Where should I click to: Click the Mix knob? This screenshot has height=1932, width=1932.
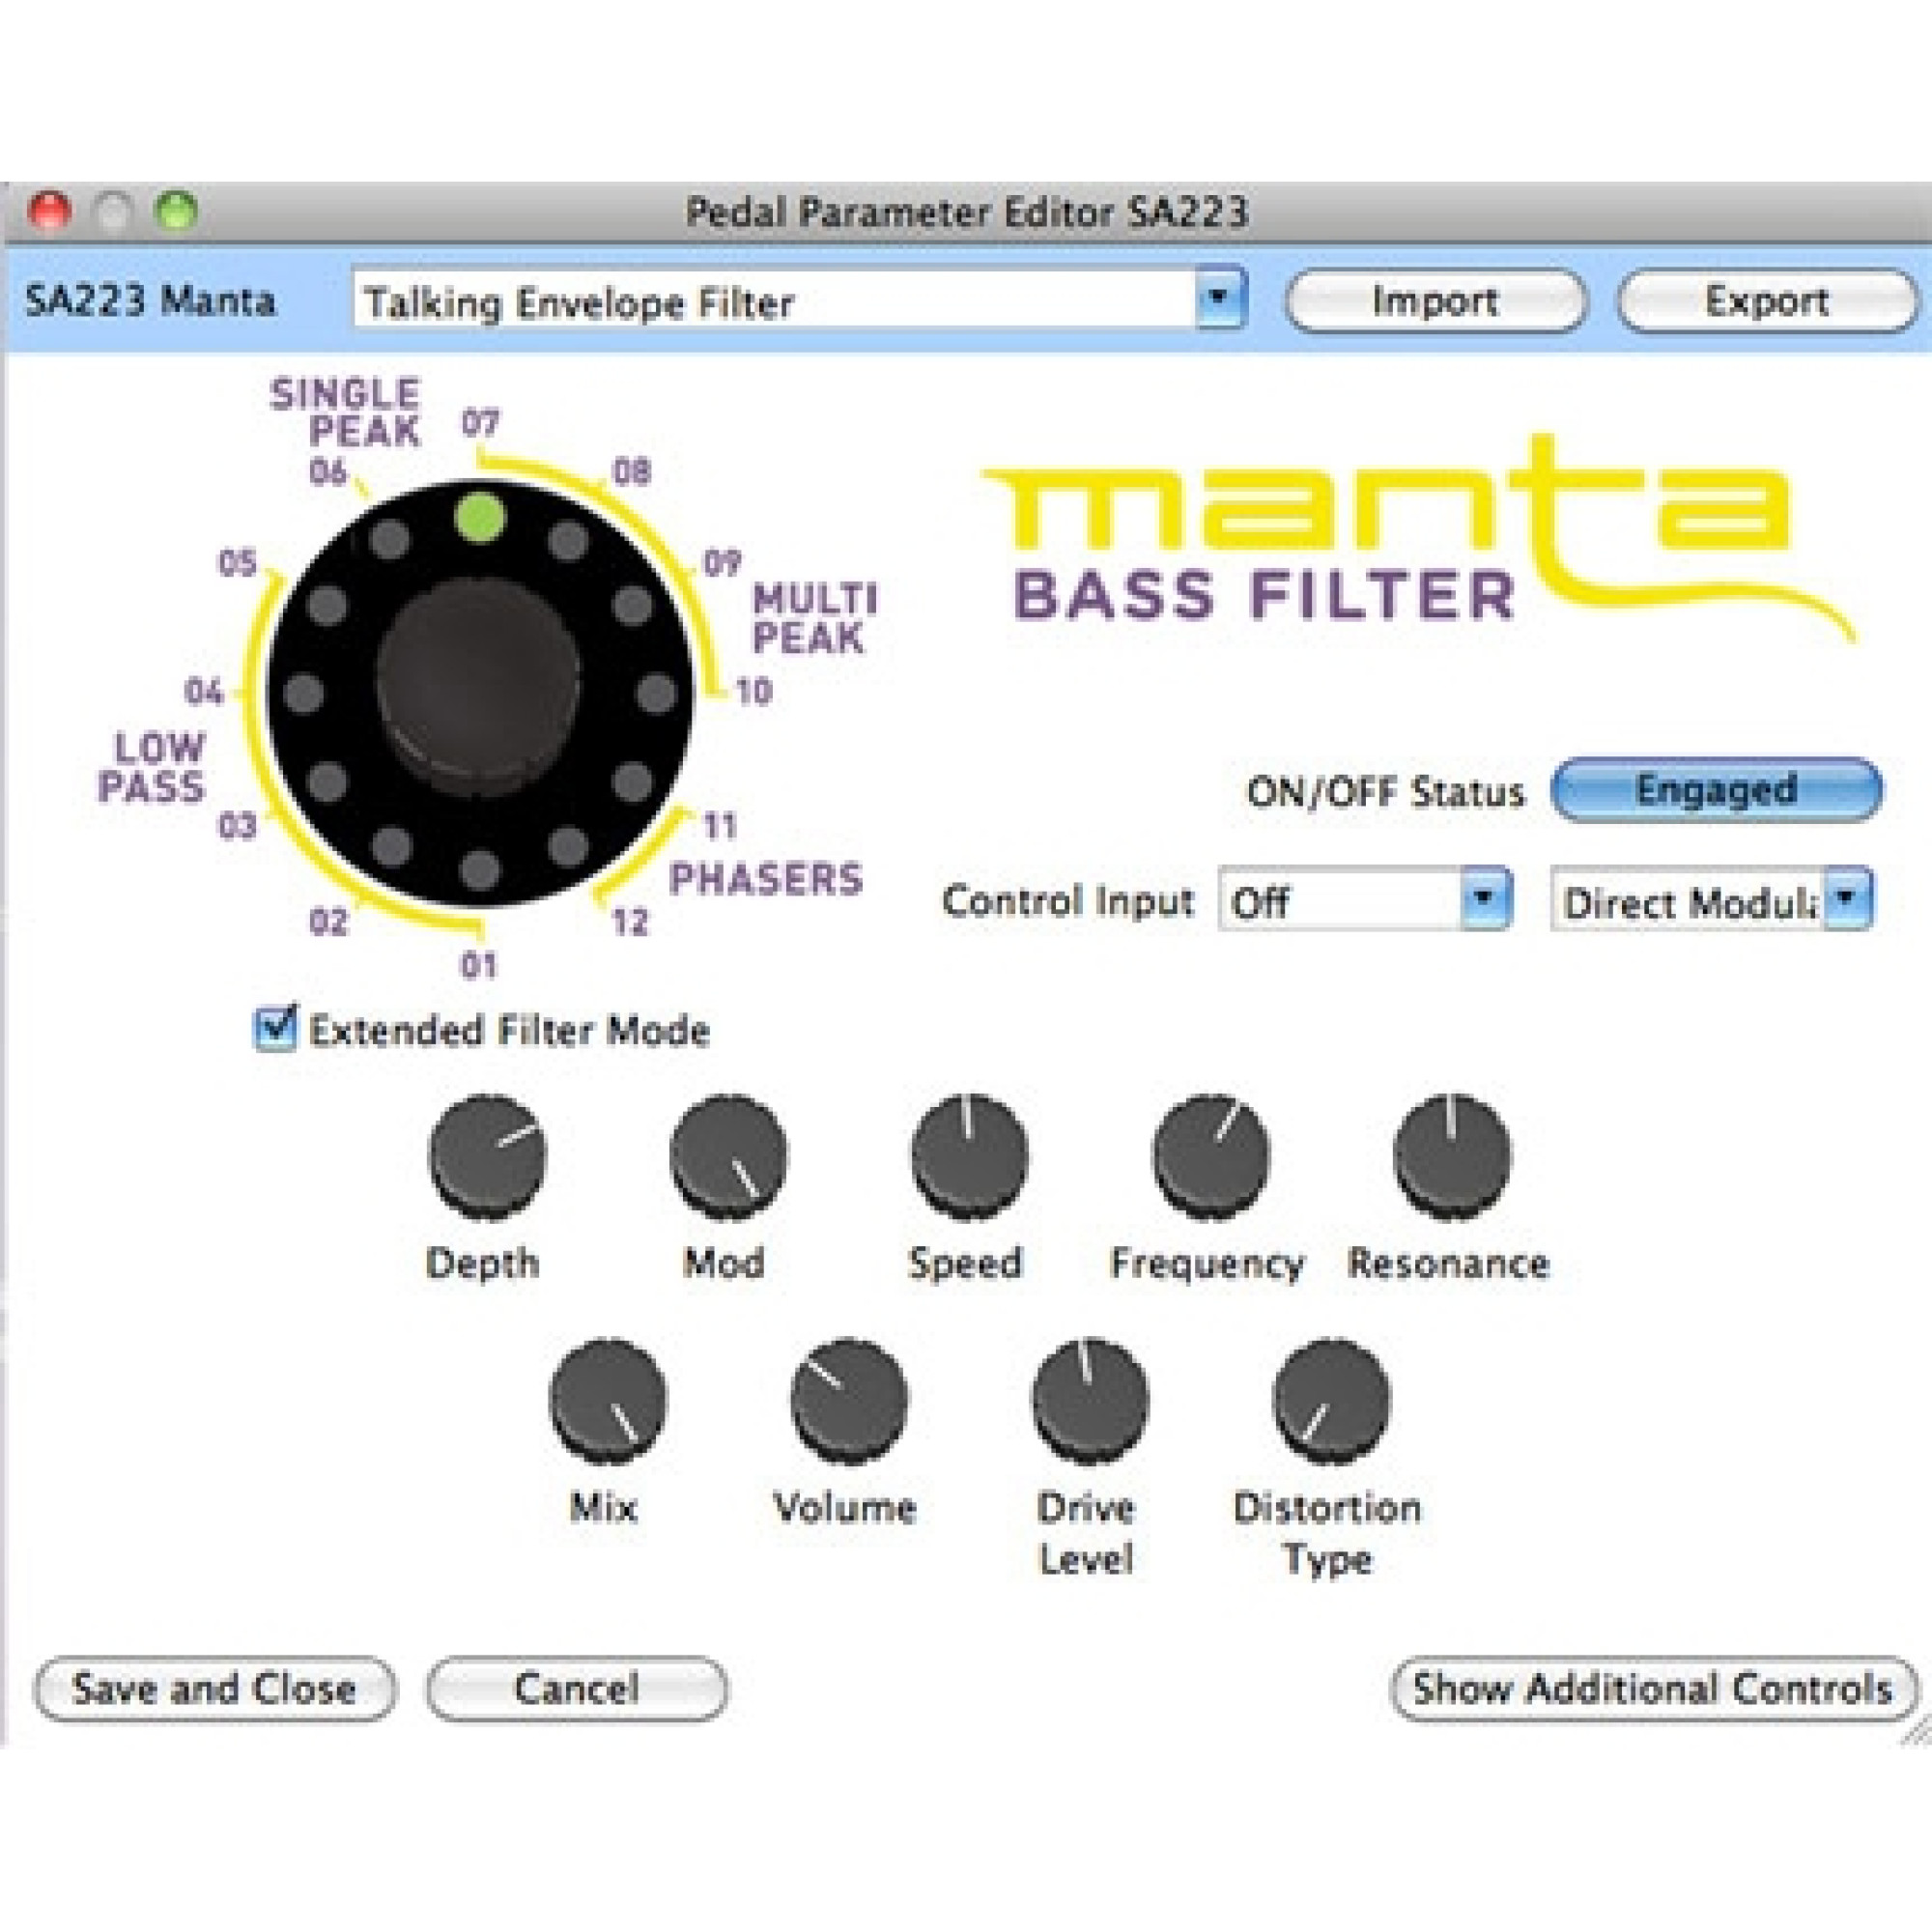(607, 1399)
